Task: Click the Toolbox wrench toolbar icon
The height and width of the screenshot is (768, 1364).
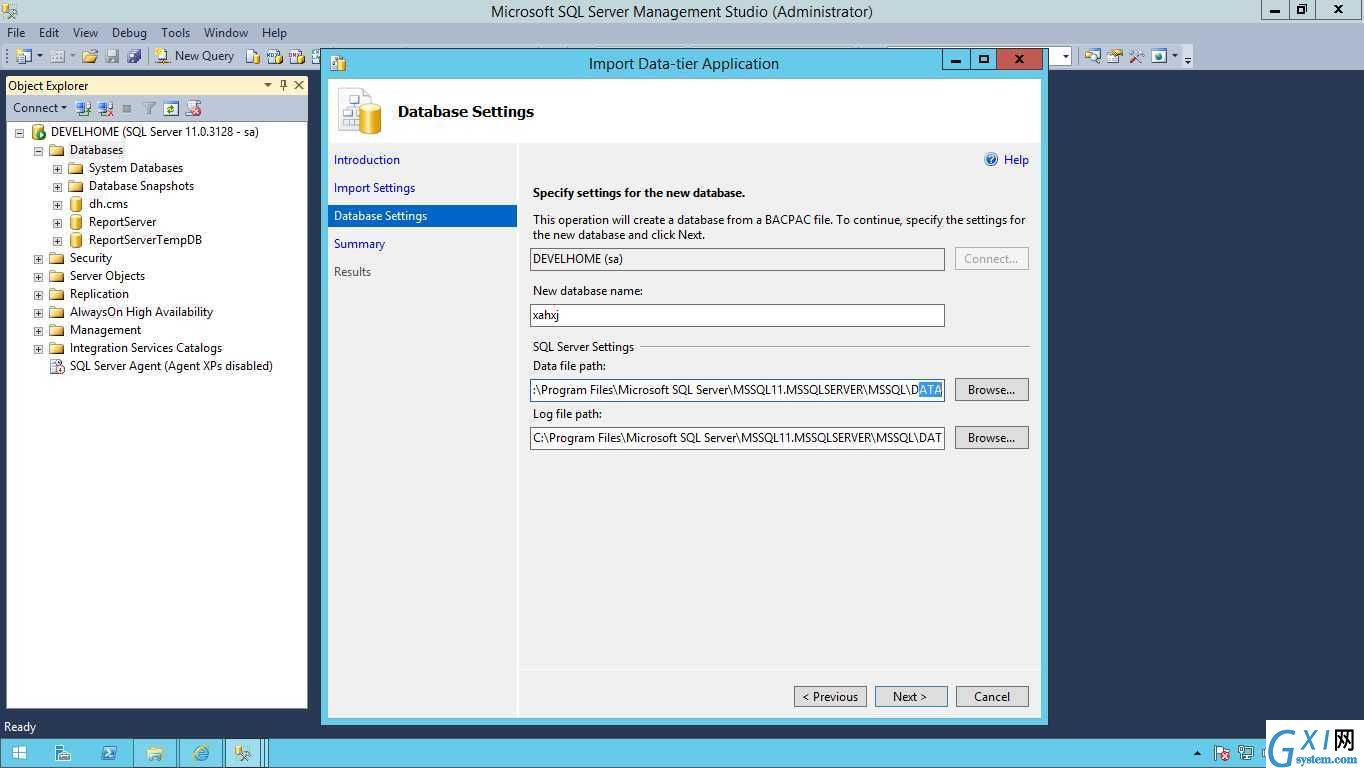Action: click(1136, 56)
